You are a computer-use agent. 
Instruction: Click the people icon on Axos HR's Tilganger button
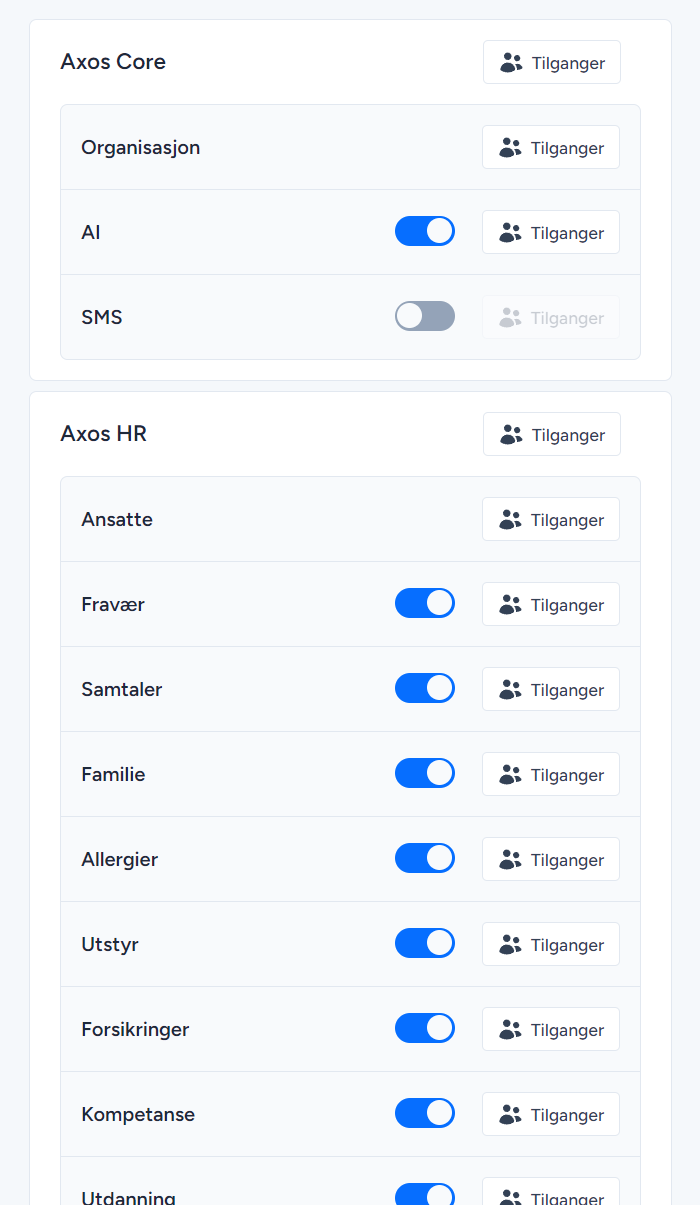[510, 434]
